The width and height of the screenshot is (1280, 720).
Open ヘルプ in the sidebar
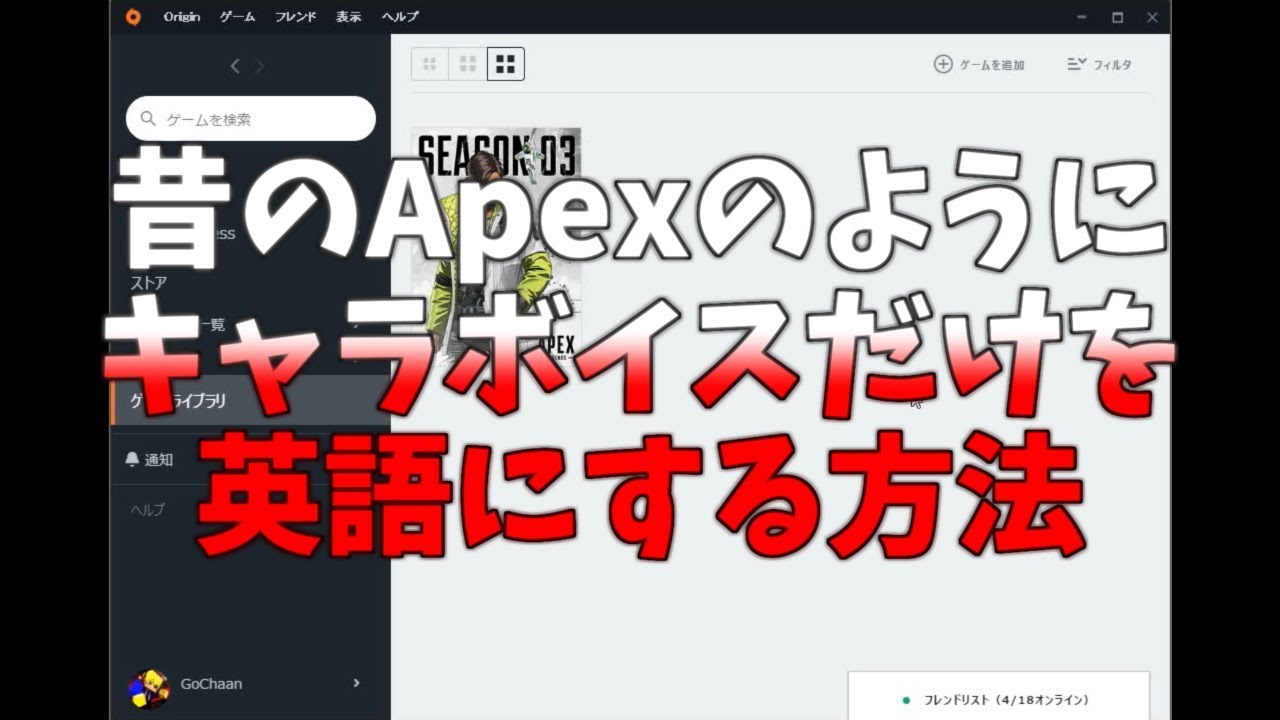[147, 509]
